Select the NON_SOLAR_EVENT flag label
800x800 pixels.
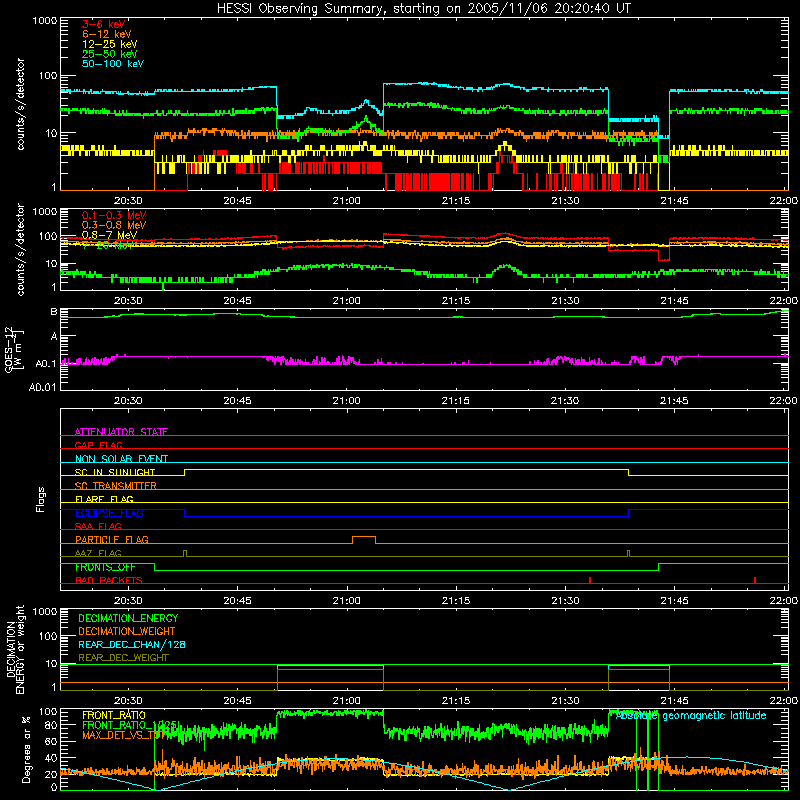(x=121, y=459)
